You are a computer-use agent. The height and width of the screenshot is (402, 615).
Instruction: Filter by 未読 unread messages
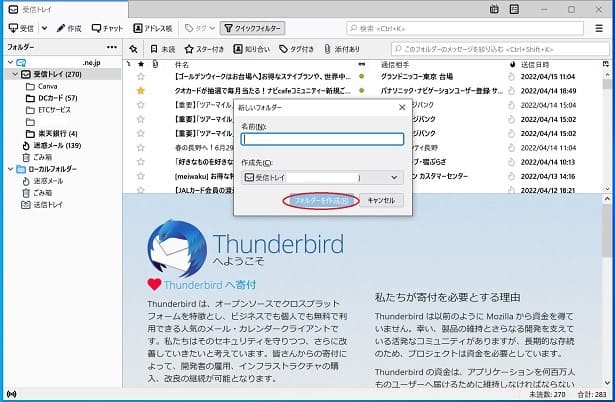coord(162,49)
